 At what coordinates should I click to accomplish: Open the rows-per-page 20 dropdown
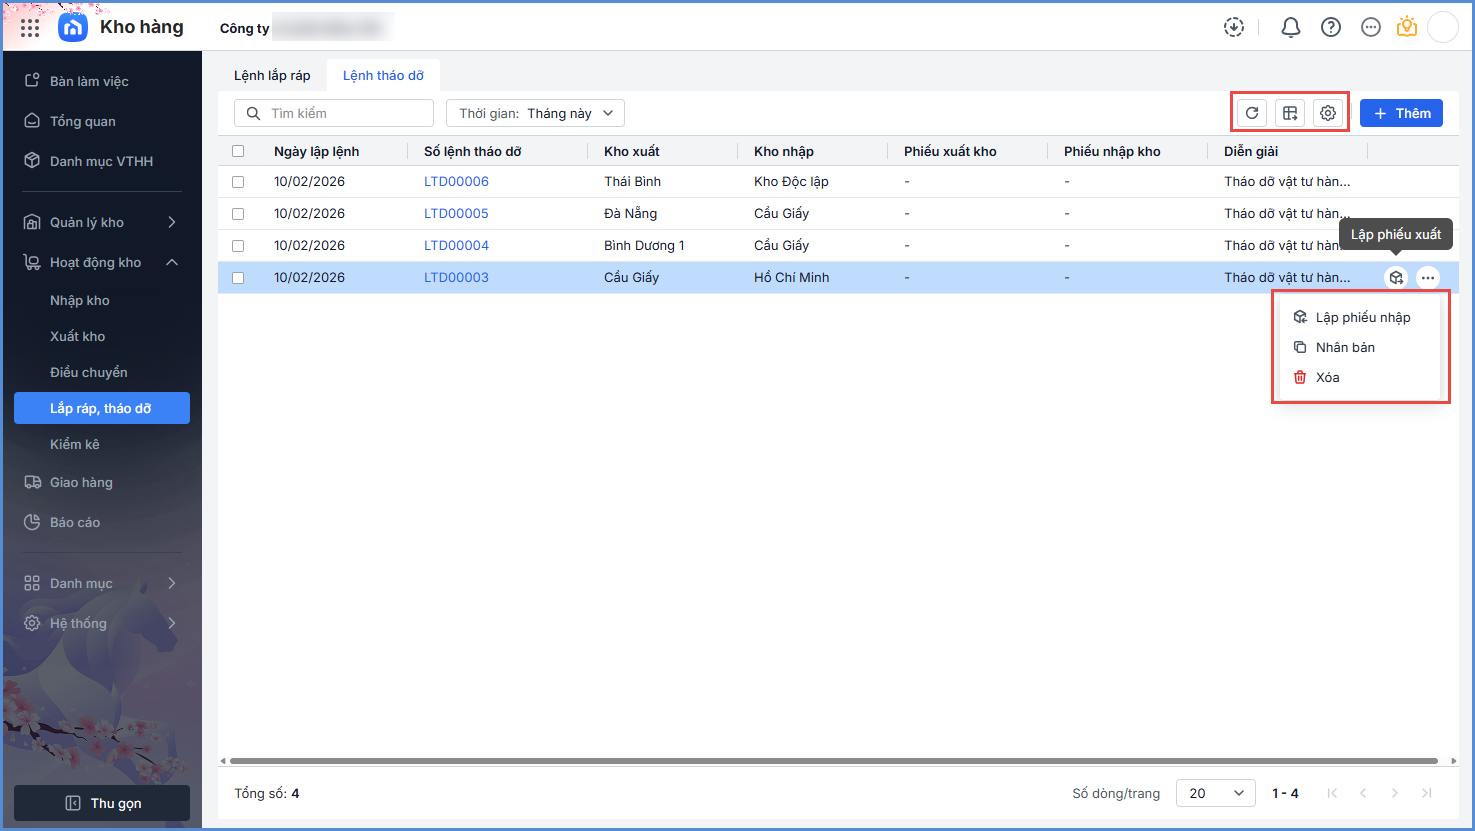tap(1215, 793)
